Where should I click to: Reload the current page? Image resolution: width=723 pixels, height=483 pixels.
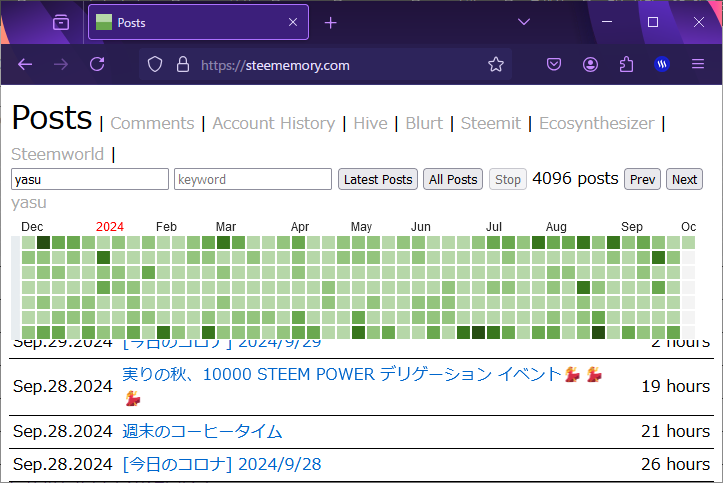97,64
